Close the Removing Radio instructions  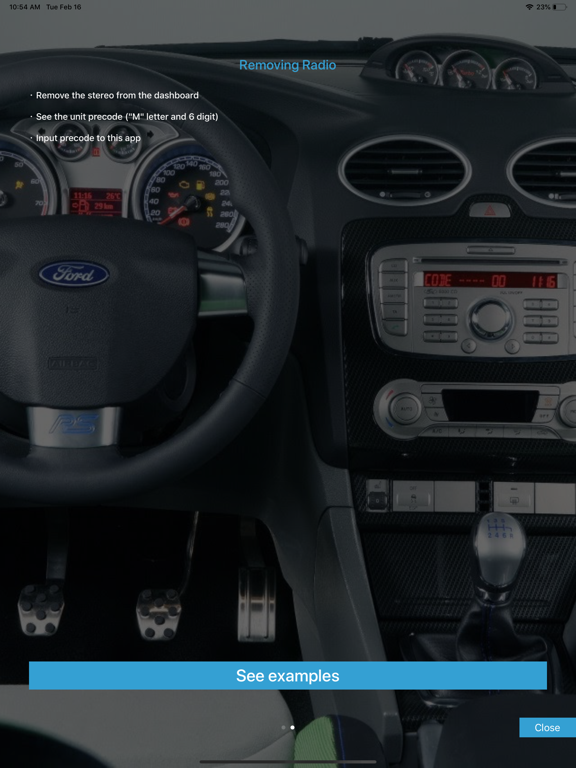coord(547,727)
